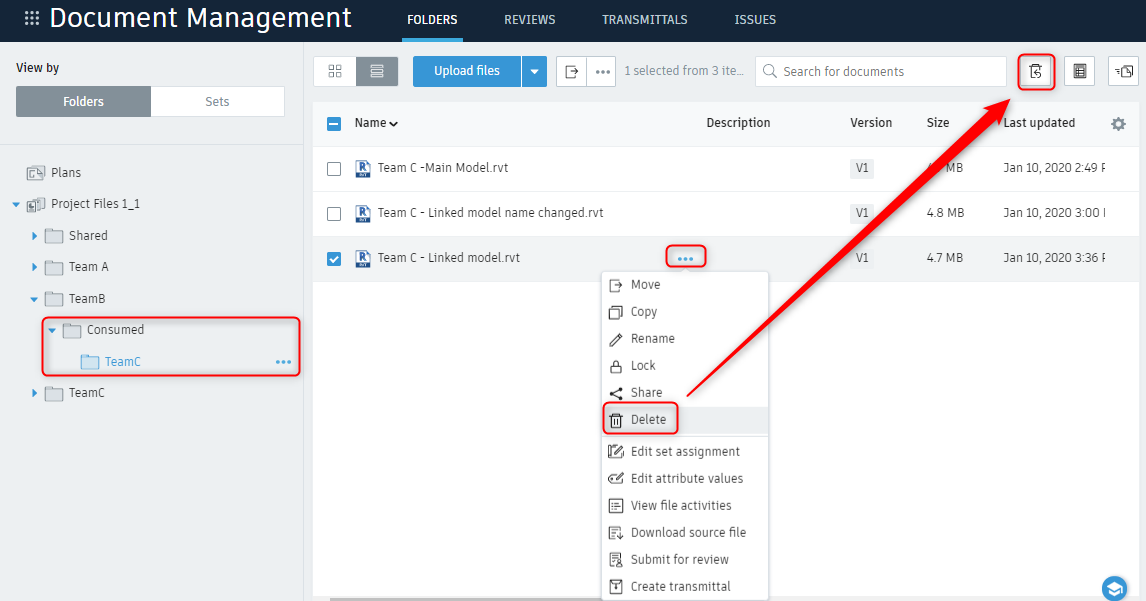This screenshot has height=601, width=1146.
Task: Select the list view icon
Action: point(376,71)
